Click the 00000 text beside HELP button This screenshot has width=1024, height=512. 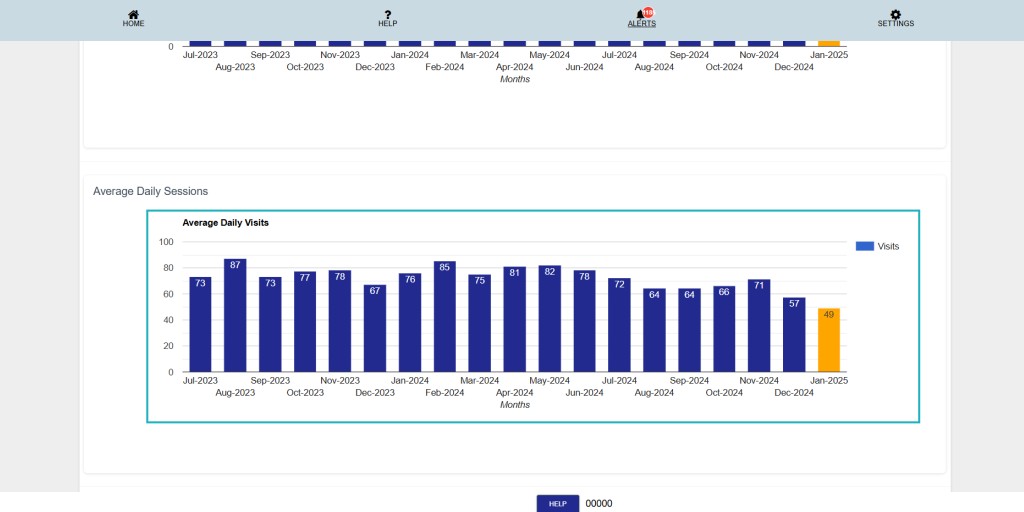pyautogui.click(x=599, y=504)
